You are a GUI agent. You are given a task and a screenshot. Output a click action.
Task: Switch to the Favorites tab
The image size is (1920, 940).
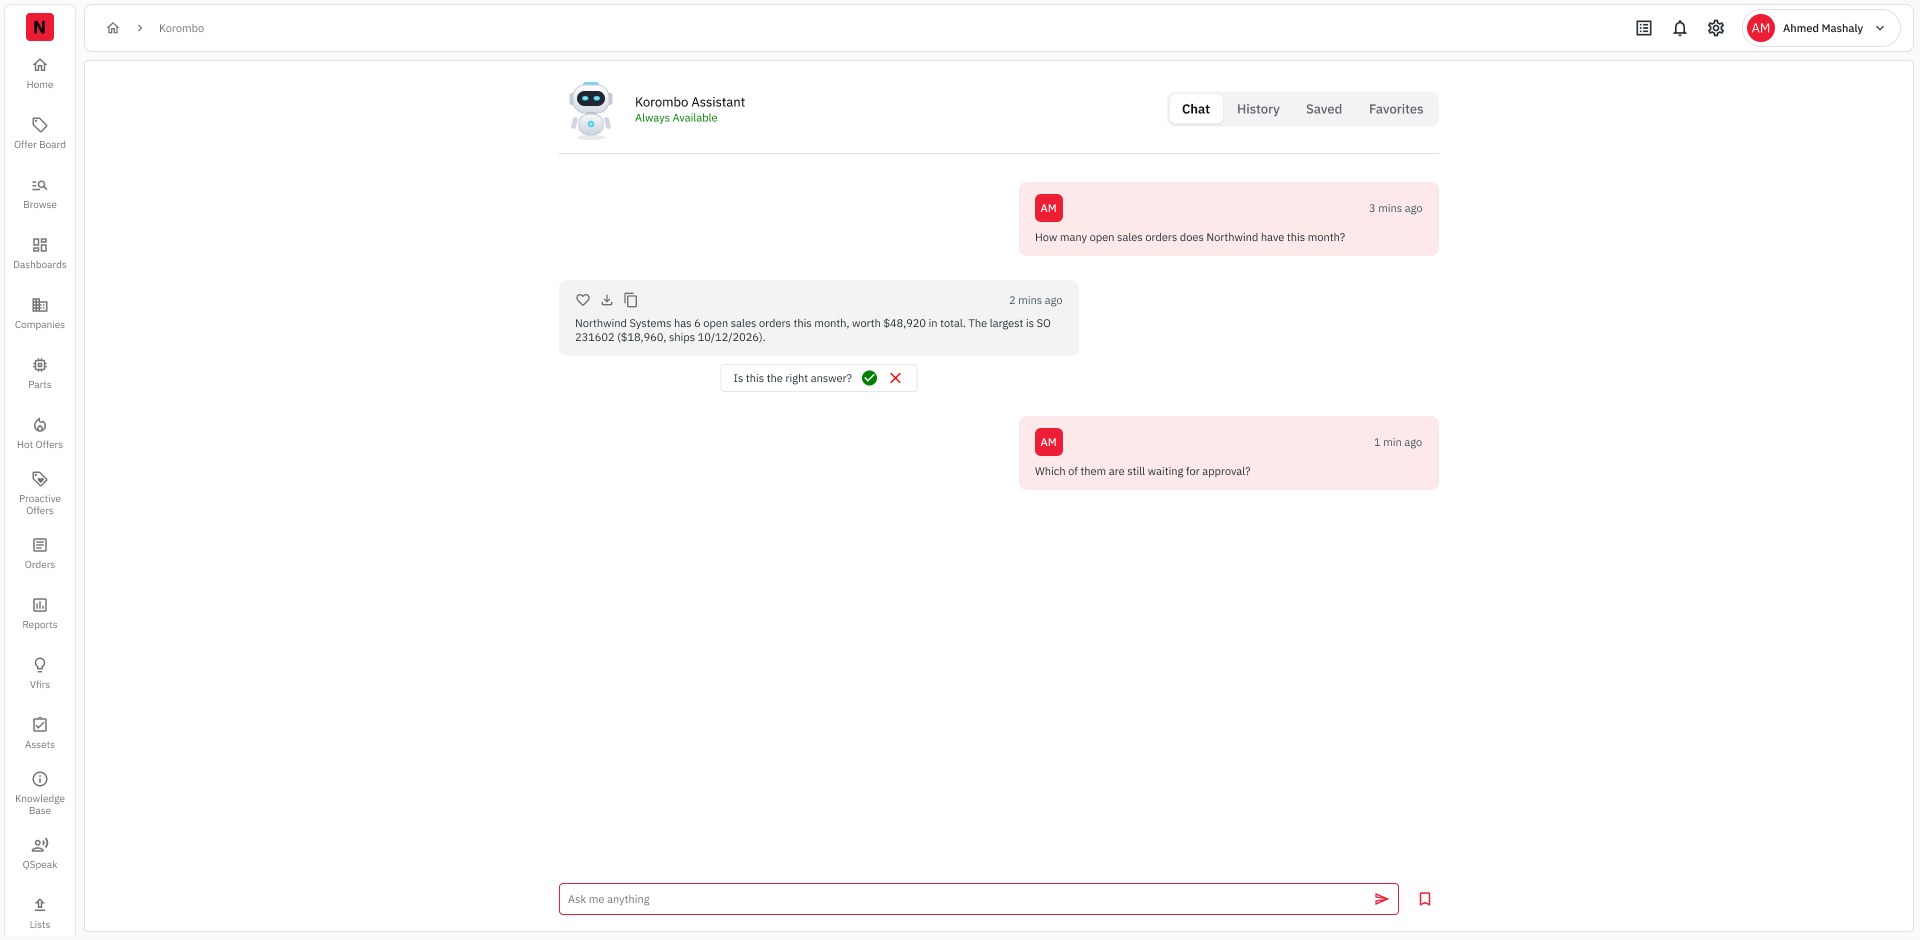(x=1396, y=109)
